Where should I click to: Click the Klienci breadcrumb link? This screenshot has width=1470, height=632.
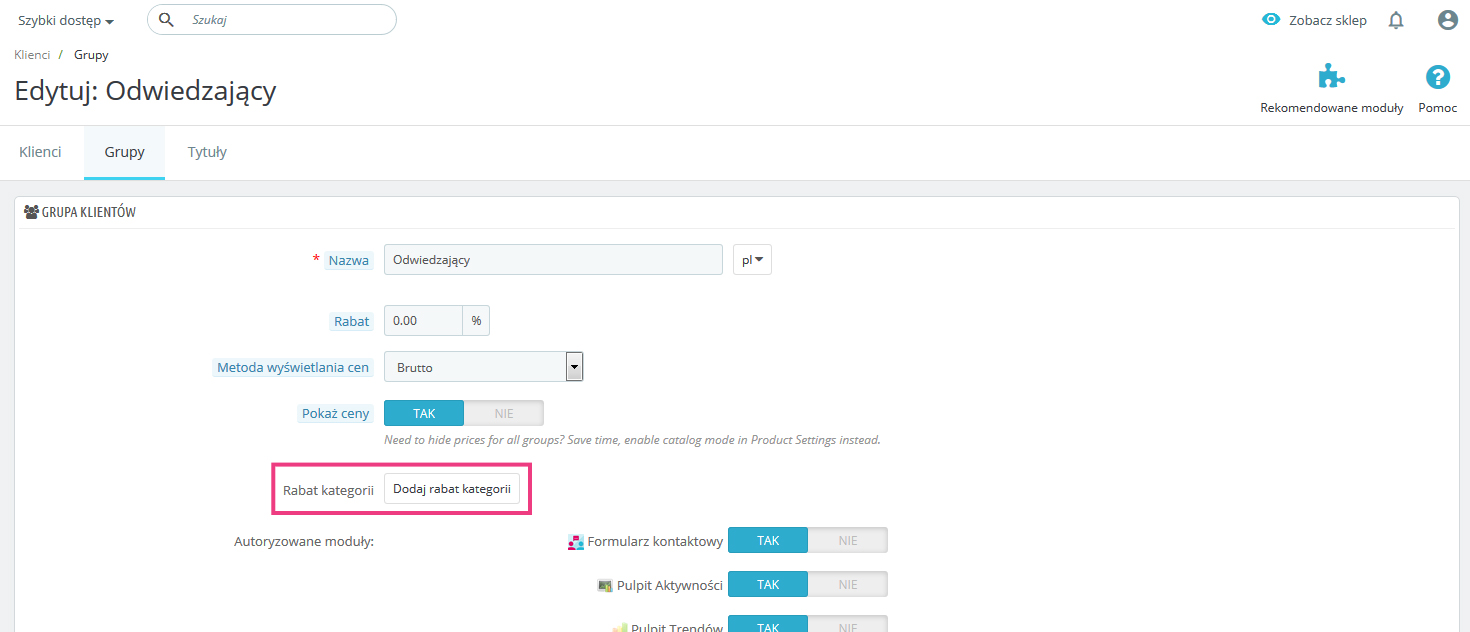pos(32,55)
